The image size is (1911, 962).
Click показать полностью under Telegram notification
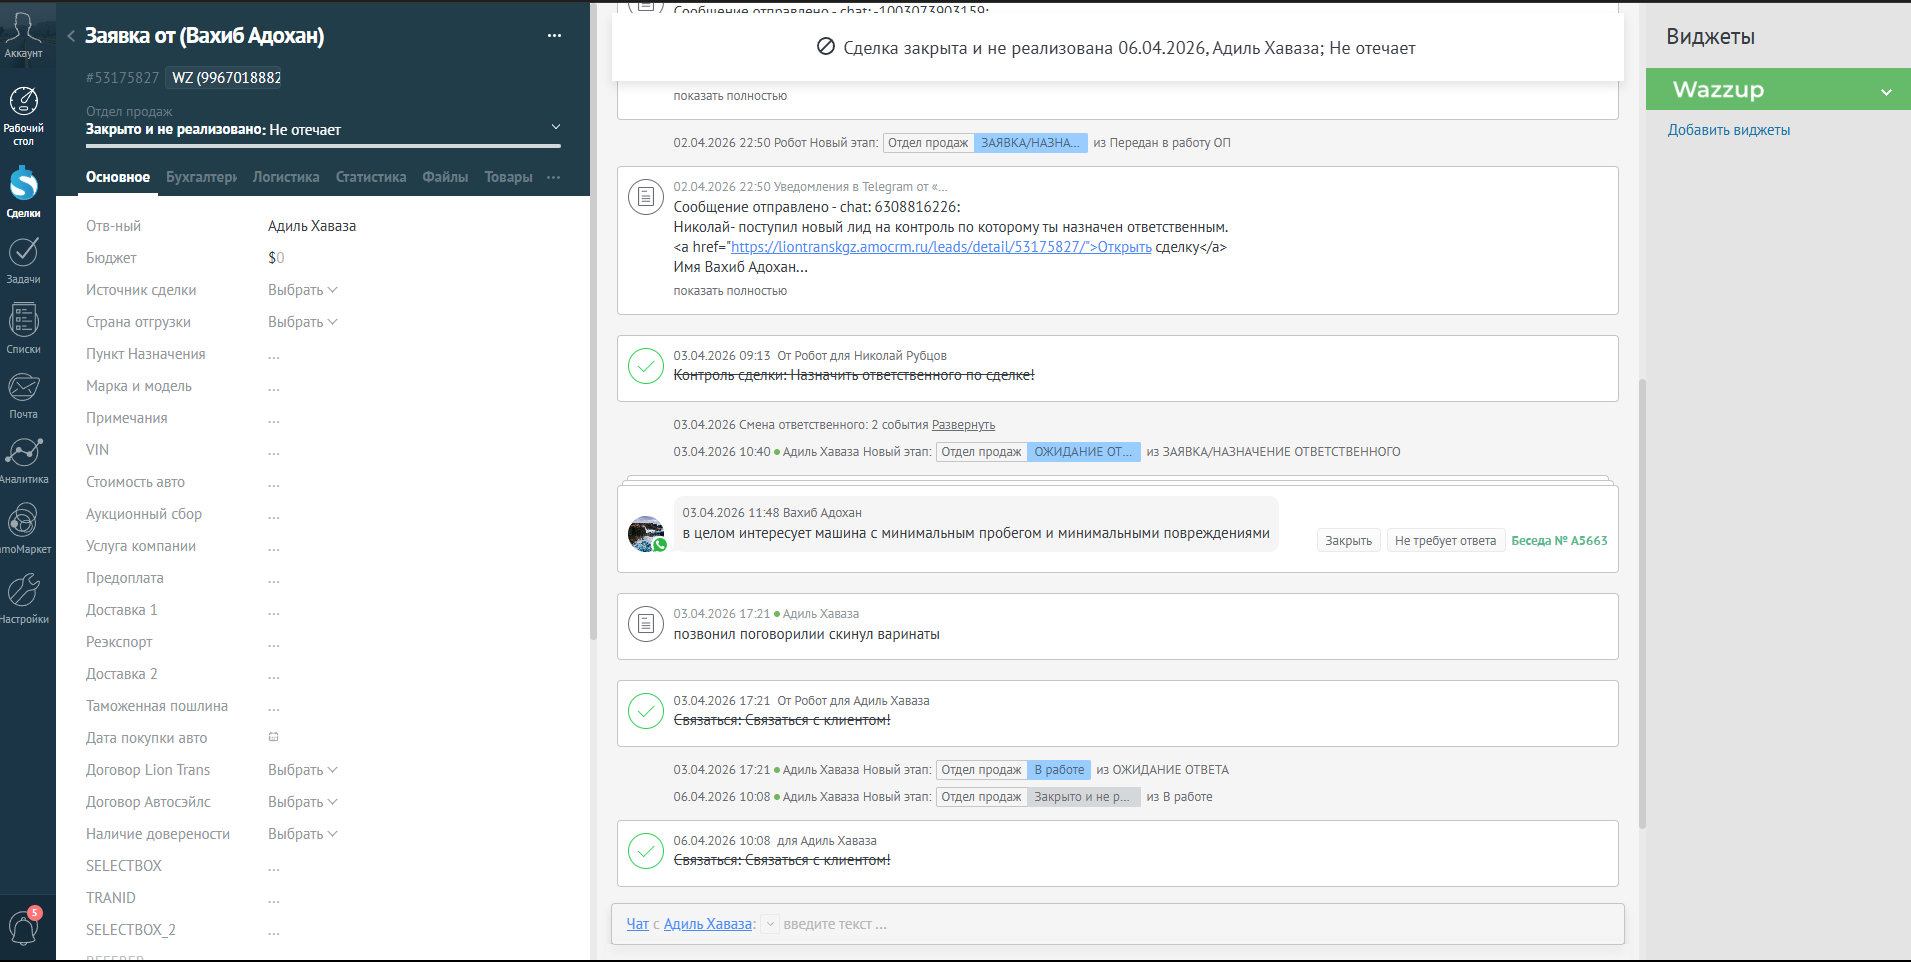730,291
